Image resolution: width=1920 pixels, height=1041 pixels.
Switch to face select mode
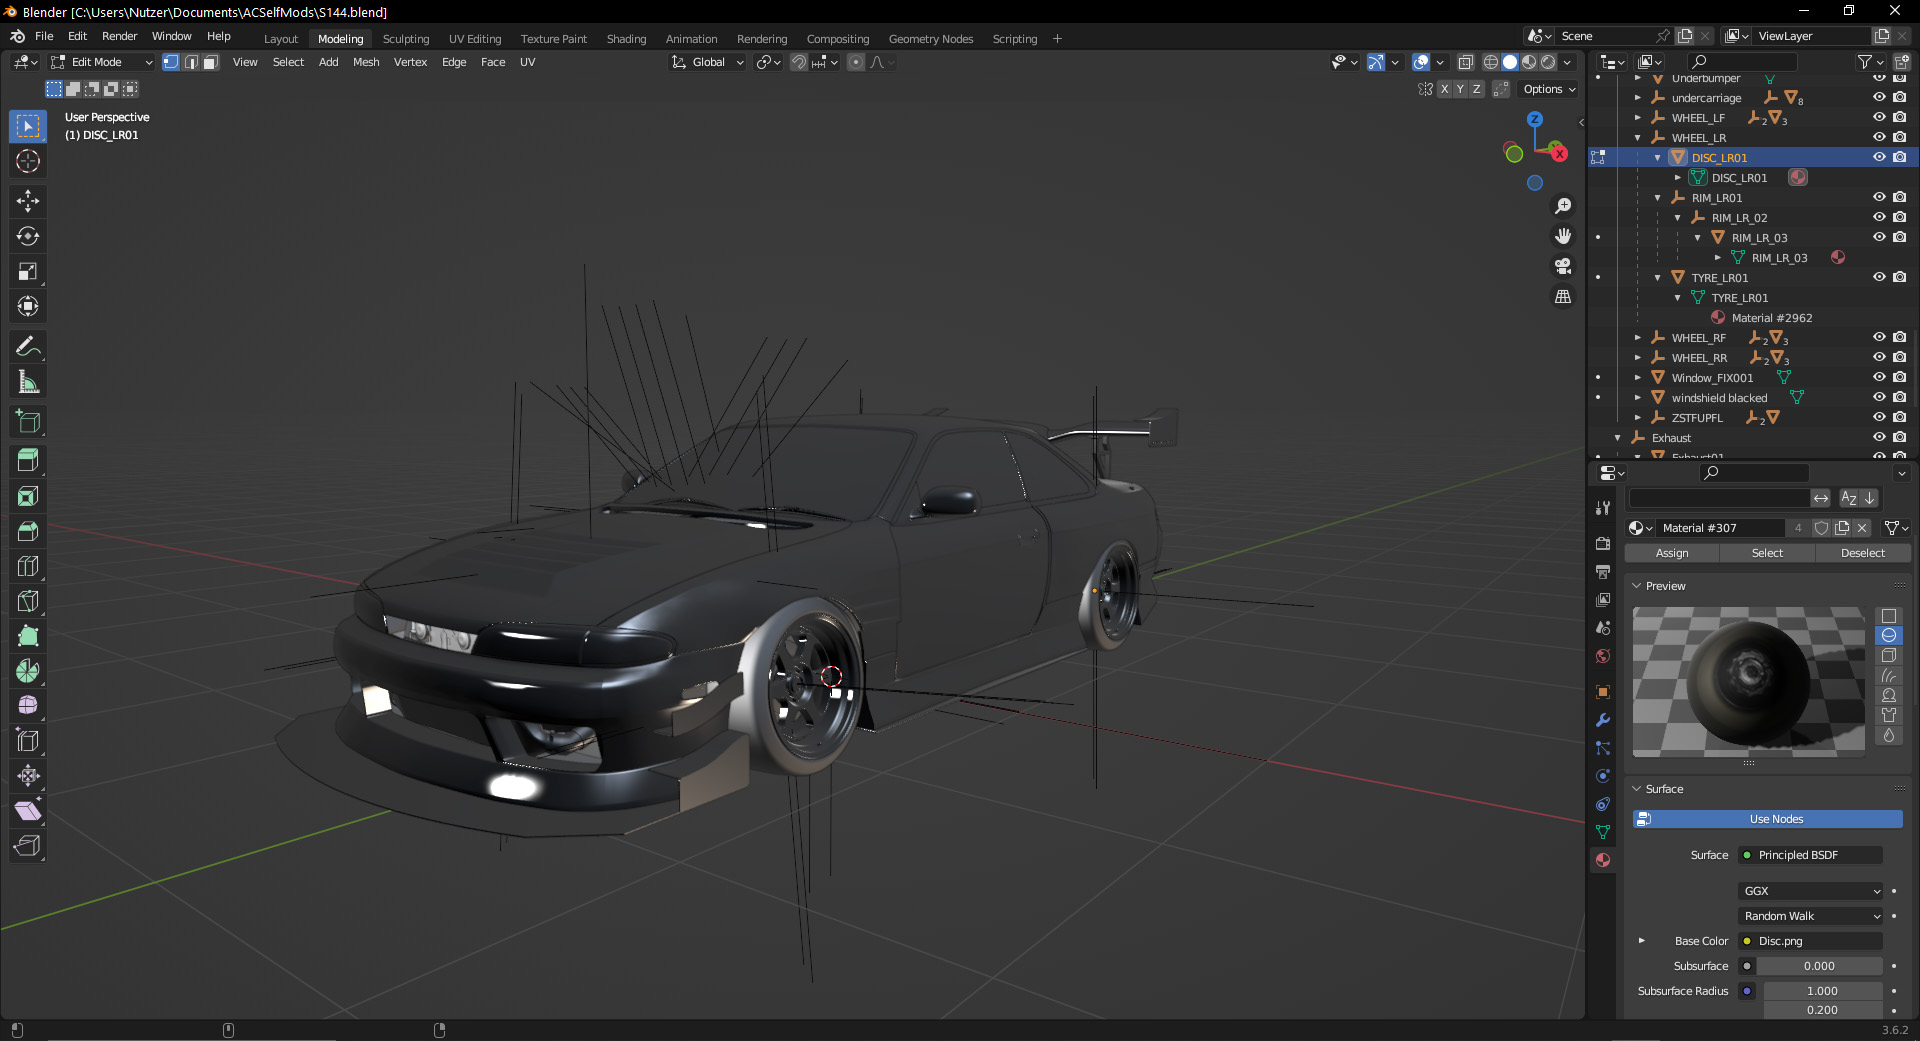coord(211,62)
